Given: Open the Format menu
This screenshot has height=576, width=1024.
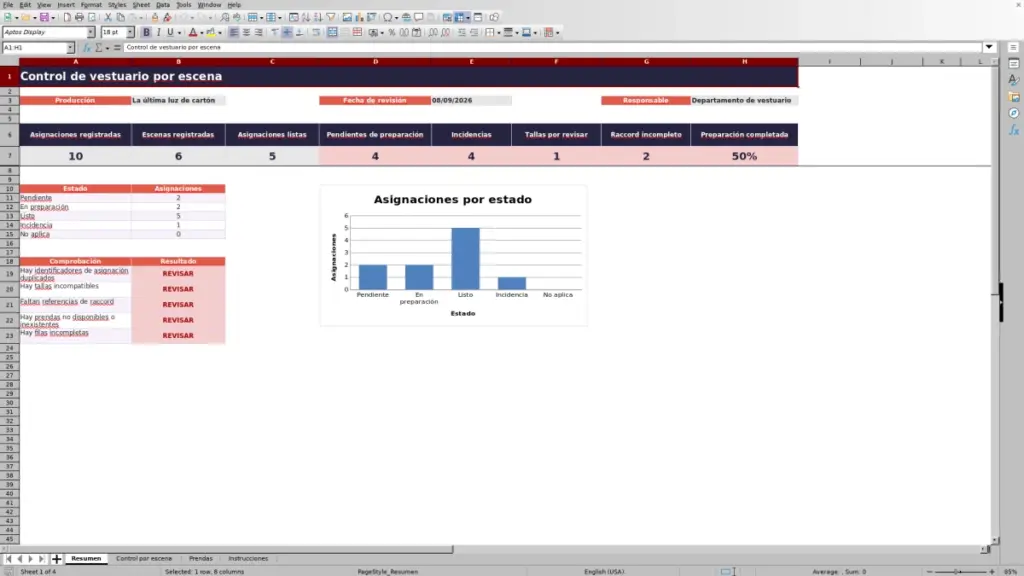Looking at the screenshot, I should (x=91, y=5).
